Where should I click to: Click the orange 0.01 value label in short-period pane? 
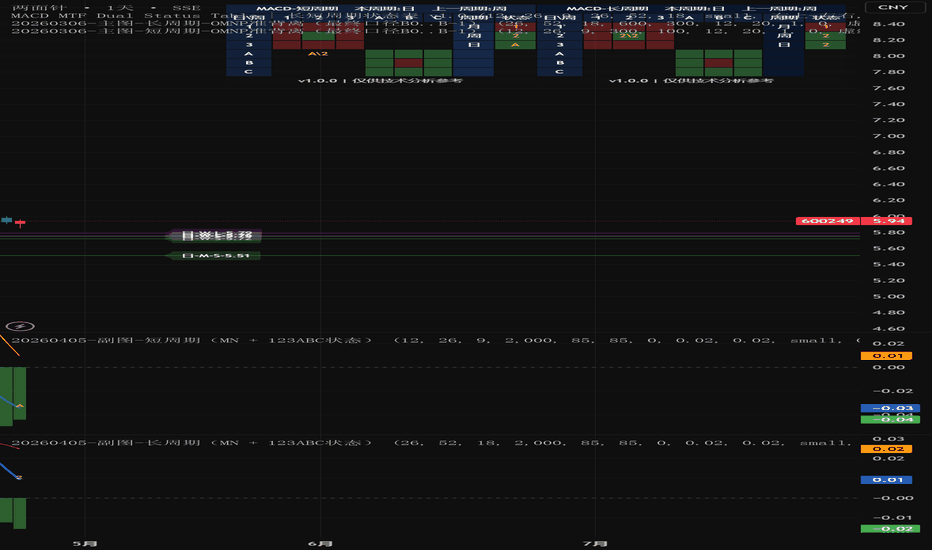887,356
